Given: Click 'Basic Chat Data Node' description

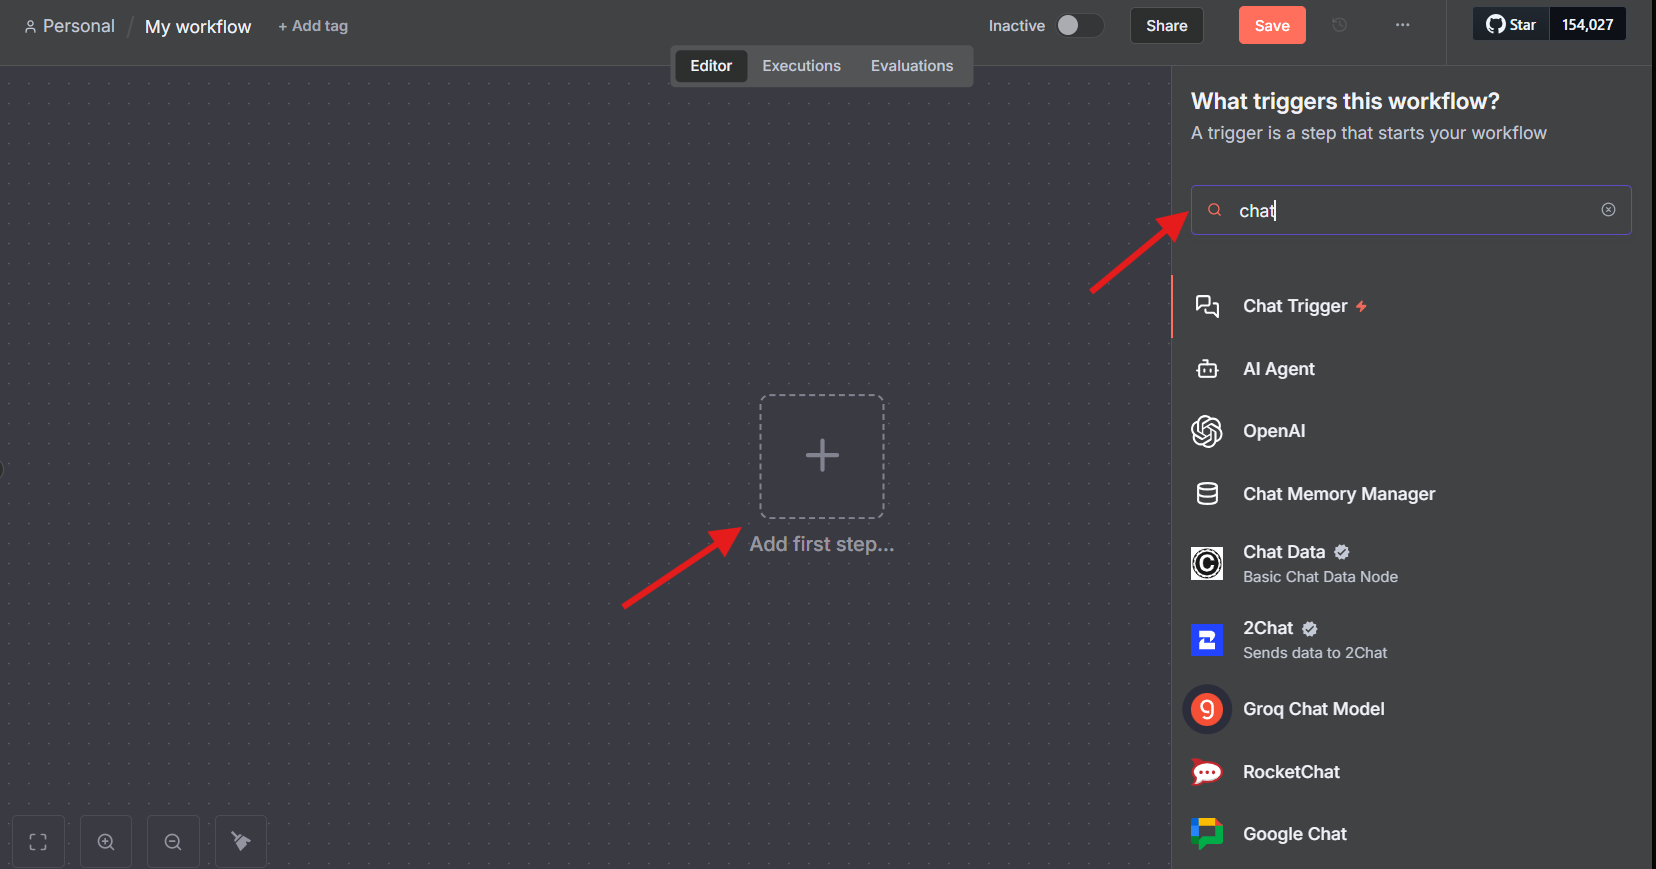Looking at the screenshot, I should [x=1320, y=577].
